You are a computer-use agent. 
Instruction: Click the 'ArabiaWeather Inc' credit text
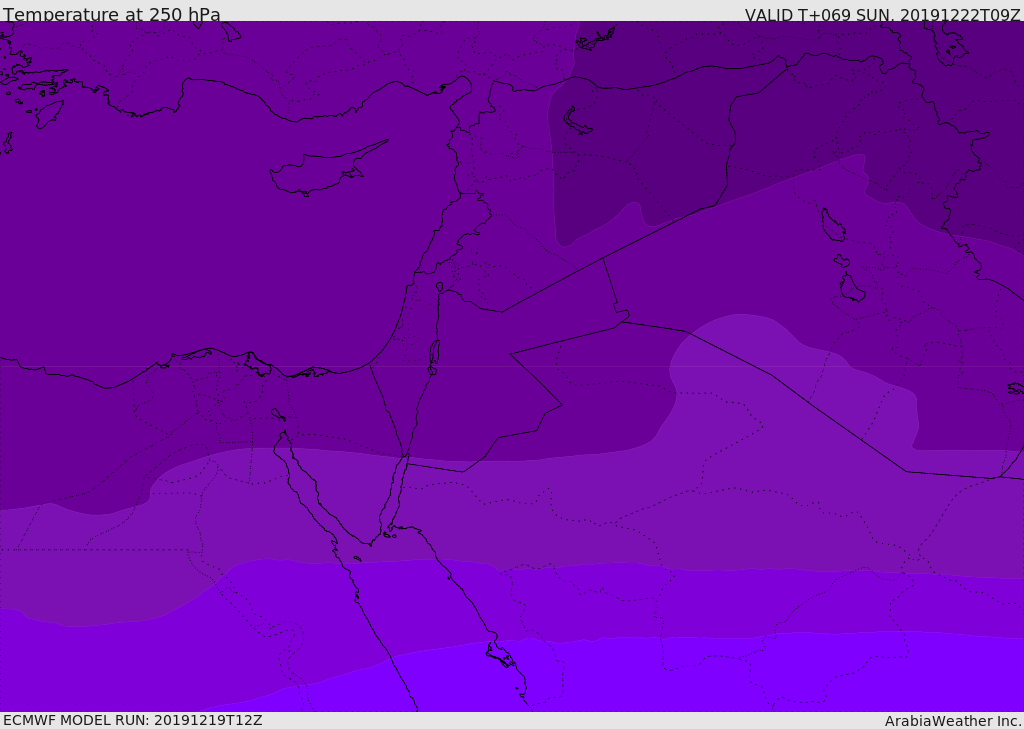pyautogui.click(x=952, y=721)
